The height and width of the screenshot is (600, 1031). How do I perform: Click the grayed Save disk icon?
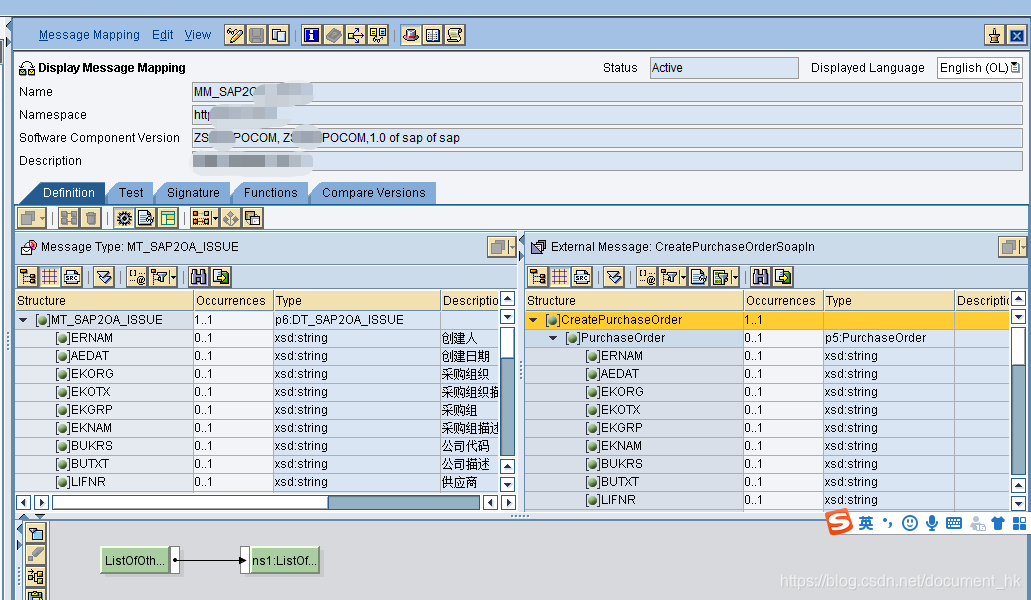pyautogui.click(x=256, y=35)
